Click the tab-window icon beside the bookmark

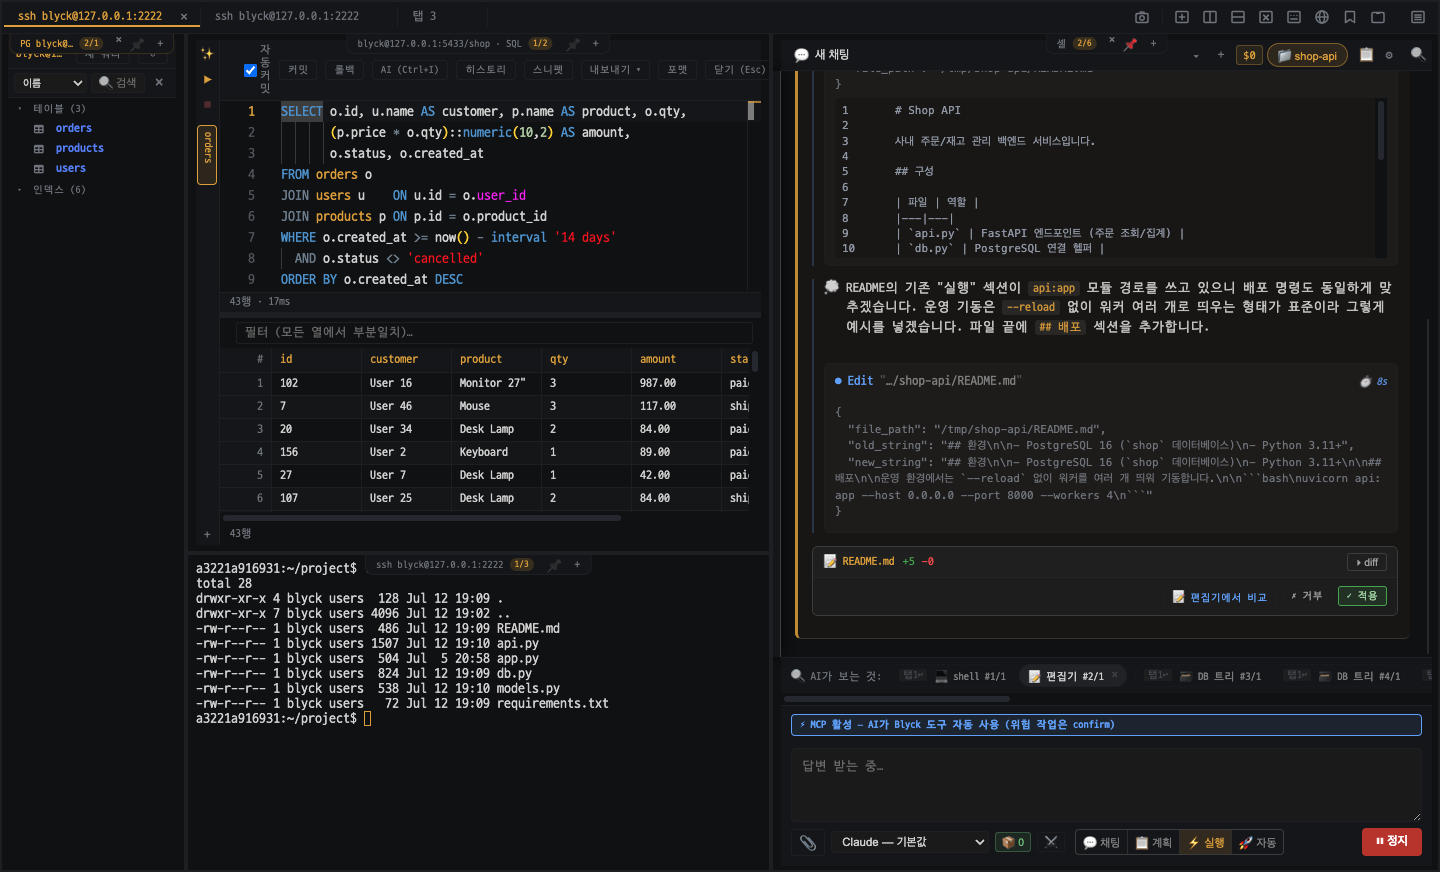[x=1378, y=17]
